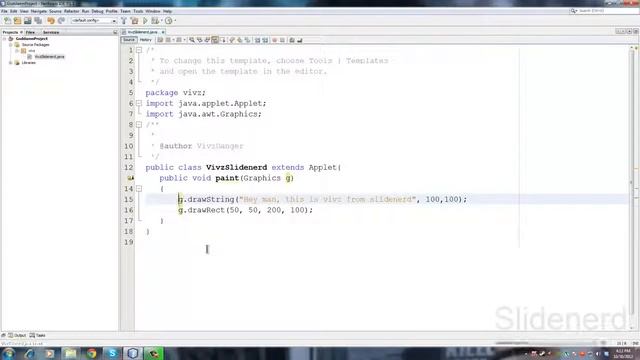Click the hint lightbulb icon beside the paint method

point(131,178)
